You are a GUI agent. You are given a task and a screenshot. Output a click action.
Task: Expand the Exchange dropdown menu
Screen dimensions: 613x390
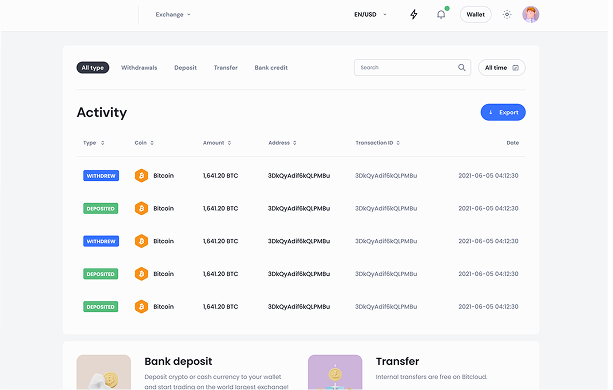point(173,14)
